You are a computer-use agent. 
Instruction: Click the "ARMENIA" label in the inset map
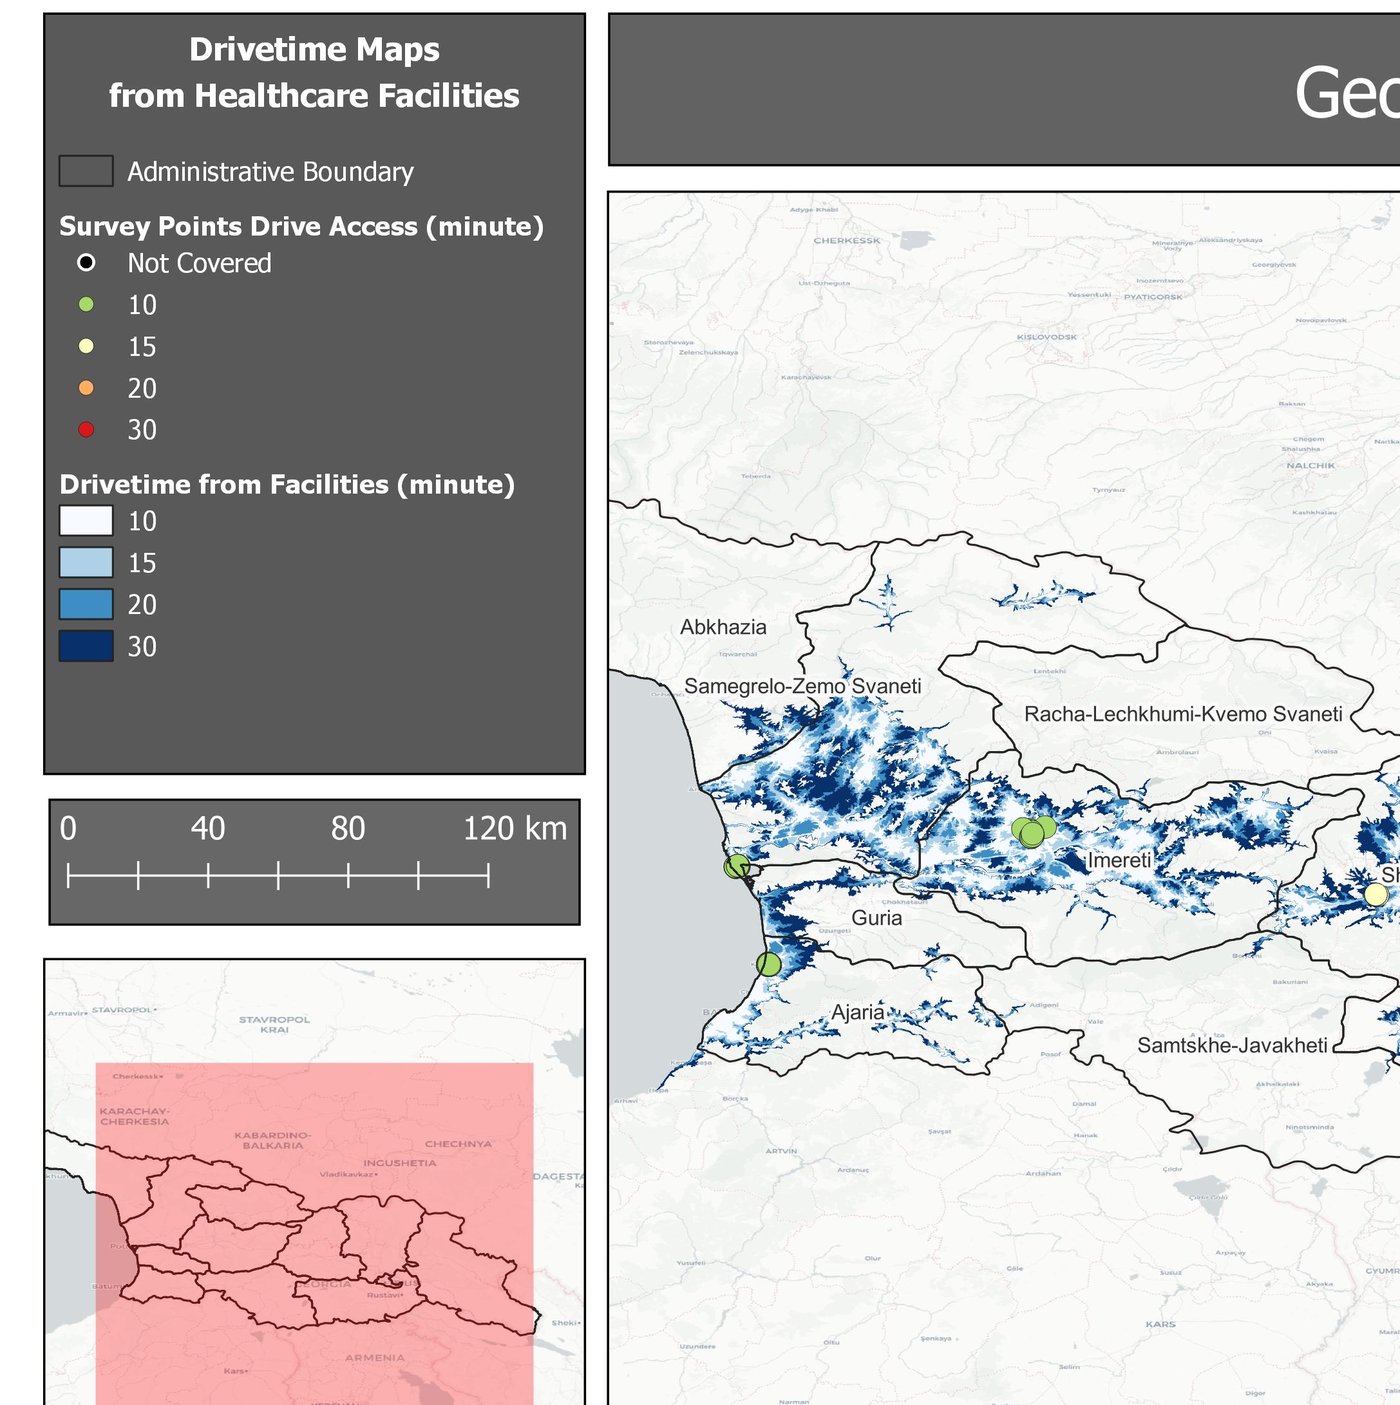point(375,1358)
